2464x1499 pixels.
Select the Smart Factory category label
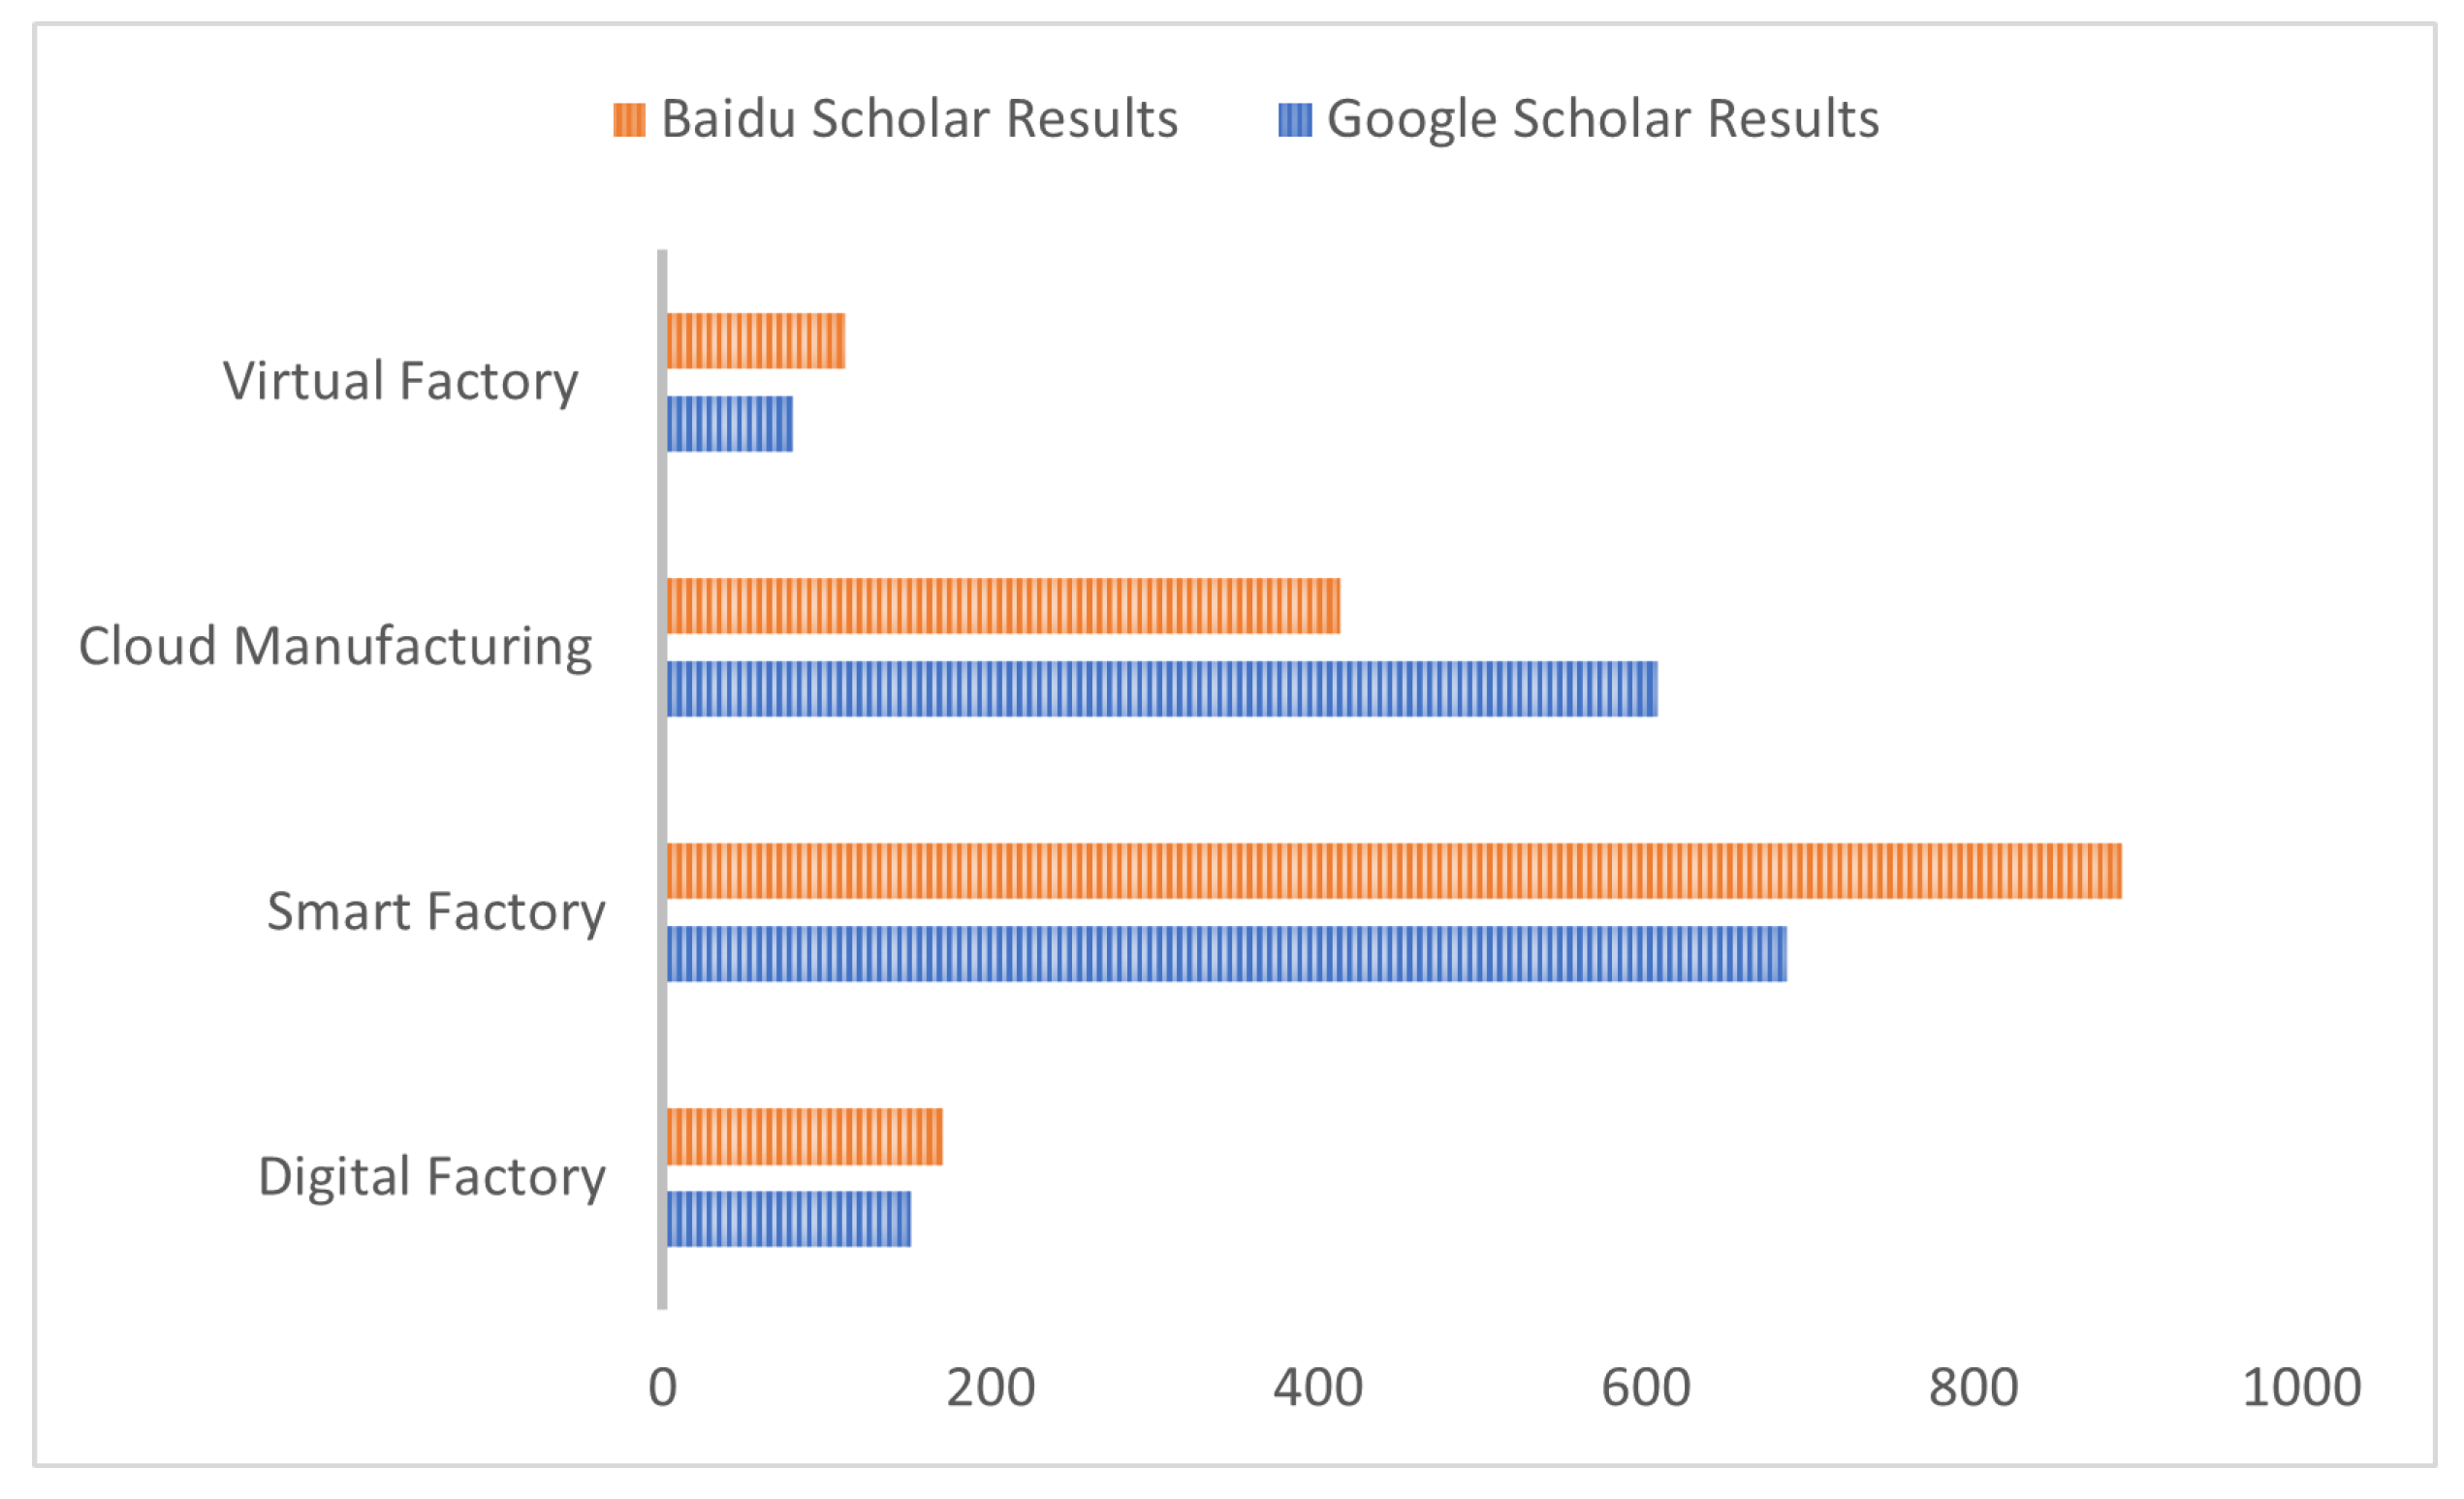click(x=436, y=912)
